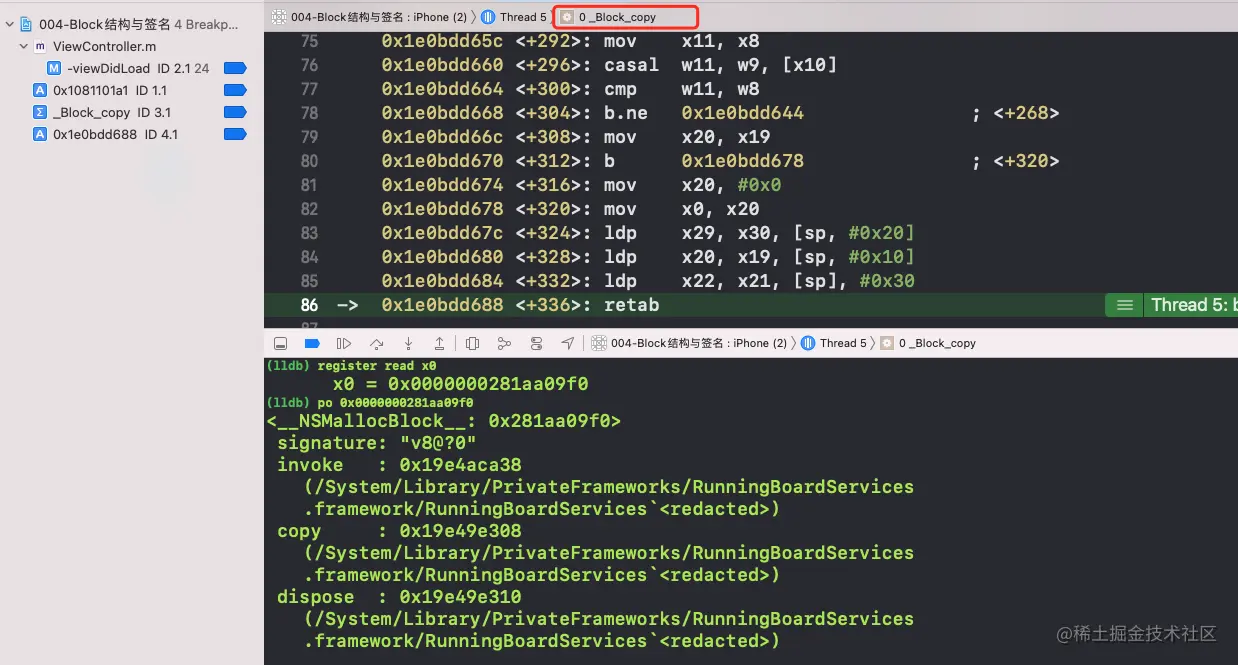Click the __NSMallocBlock__ output line
This screenshot has width=1238, height=665.
[444, 421]
